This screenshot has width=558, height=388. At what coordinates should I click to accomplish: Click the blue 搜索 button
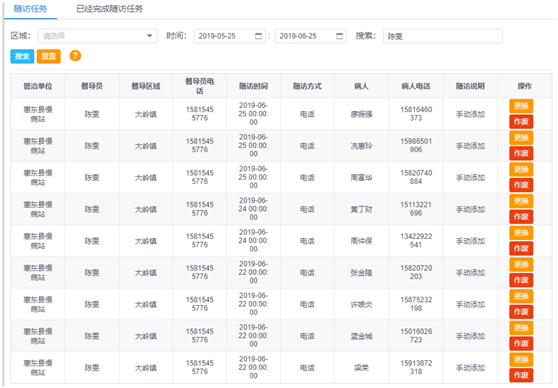[x=22, y=56]
